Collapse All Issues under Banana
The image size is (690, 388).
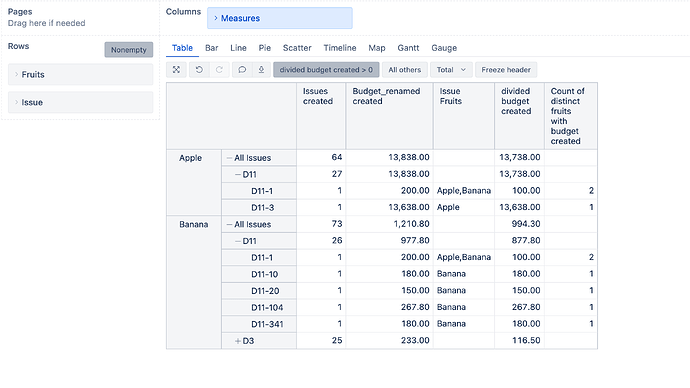pos(229,224)
